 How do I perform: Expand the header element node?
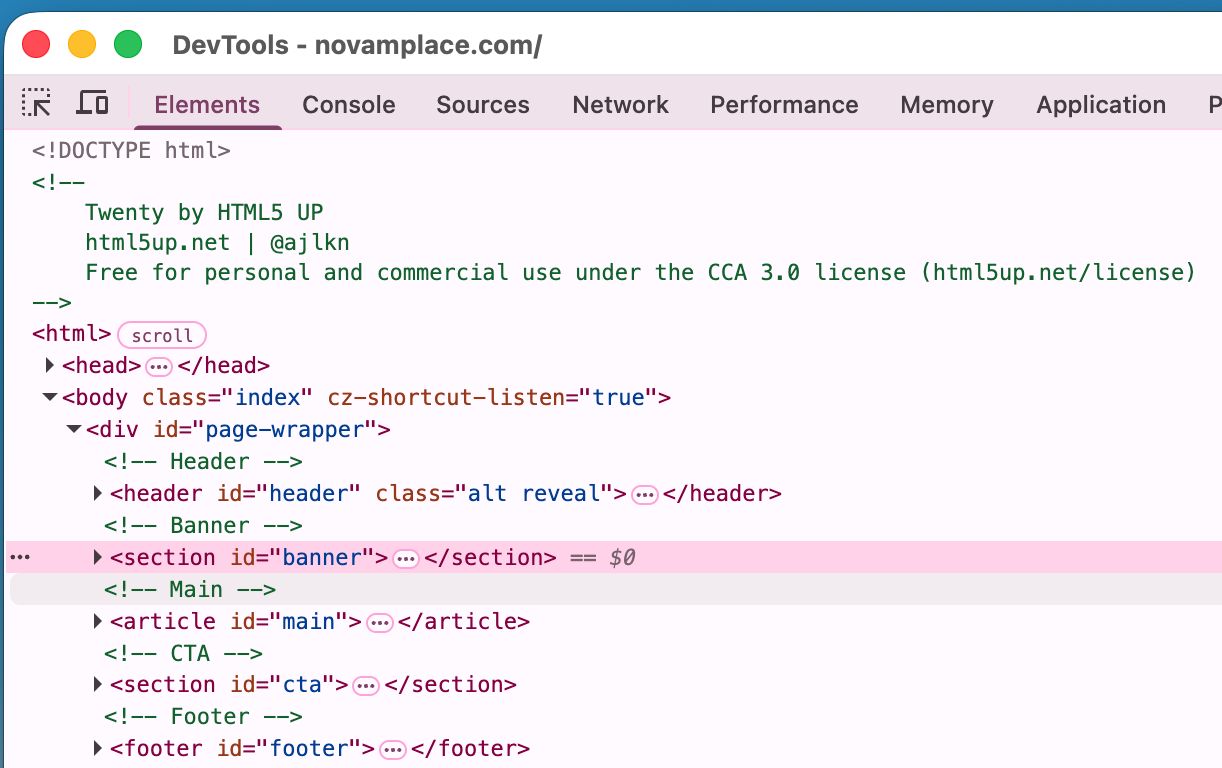coord(98,494)
